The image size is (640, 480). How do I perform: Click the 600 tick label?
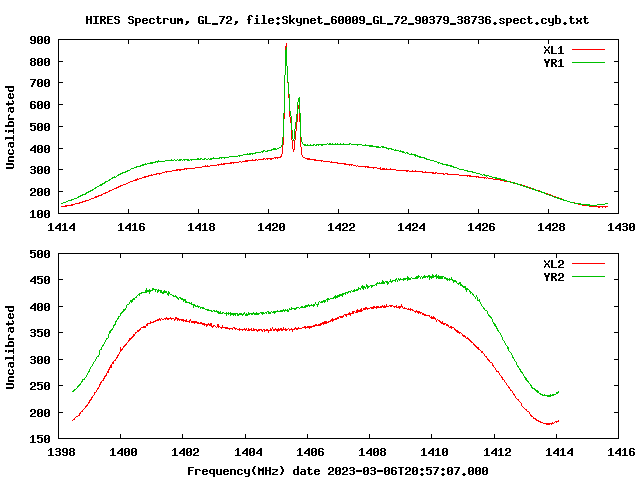coord(40,105)
